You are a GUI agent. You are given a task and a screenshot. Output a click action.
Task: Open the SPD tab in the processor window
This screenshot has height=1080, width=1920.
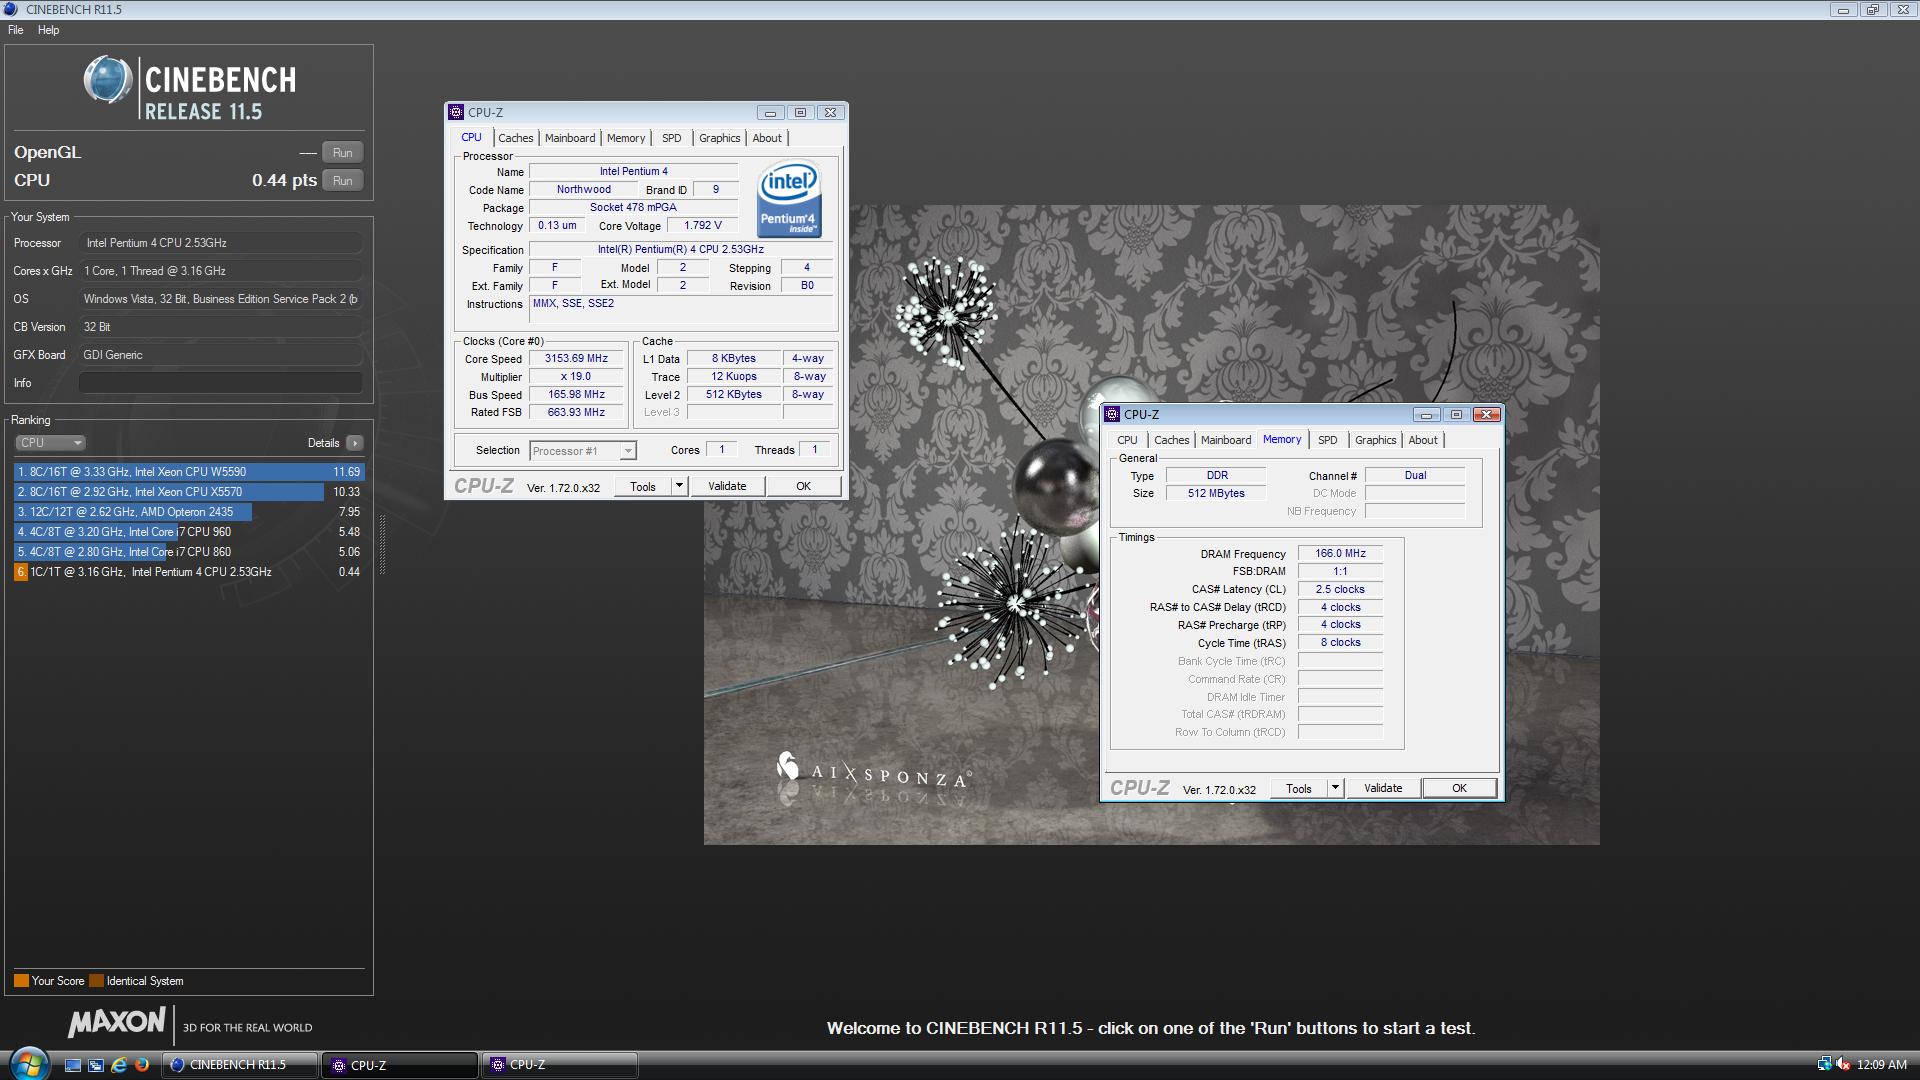(x=672, y=138)
